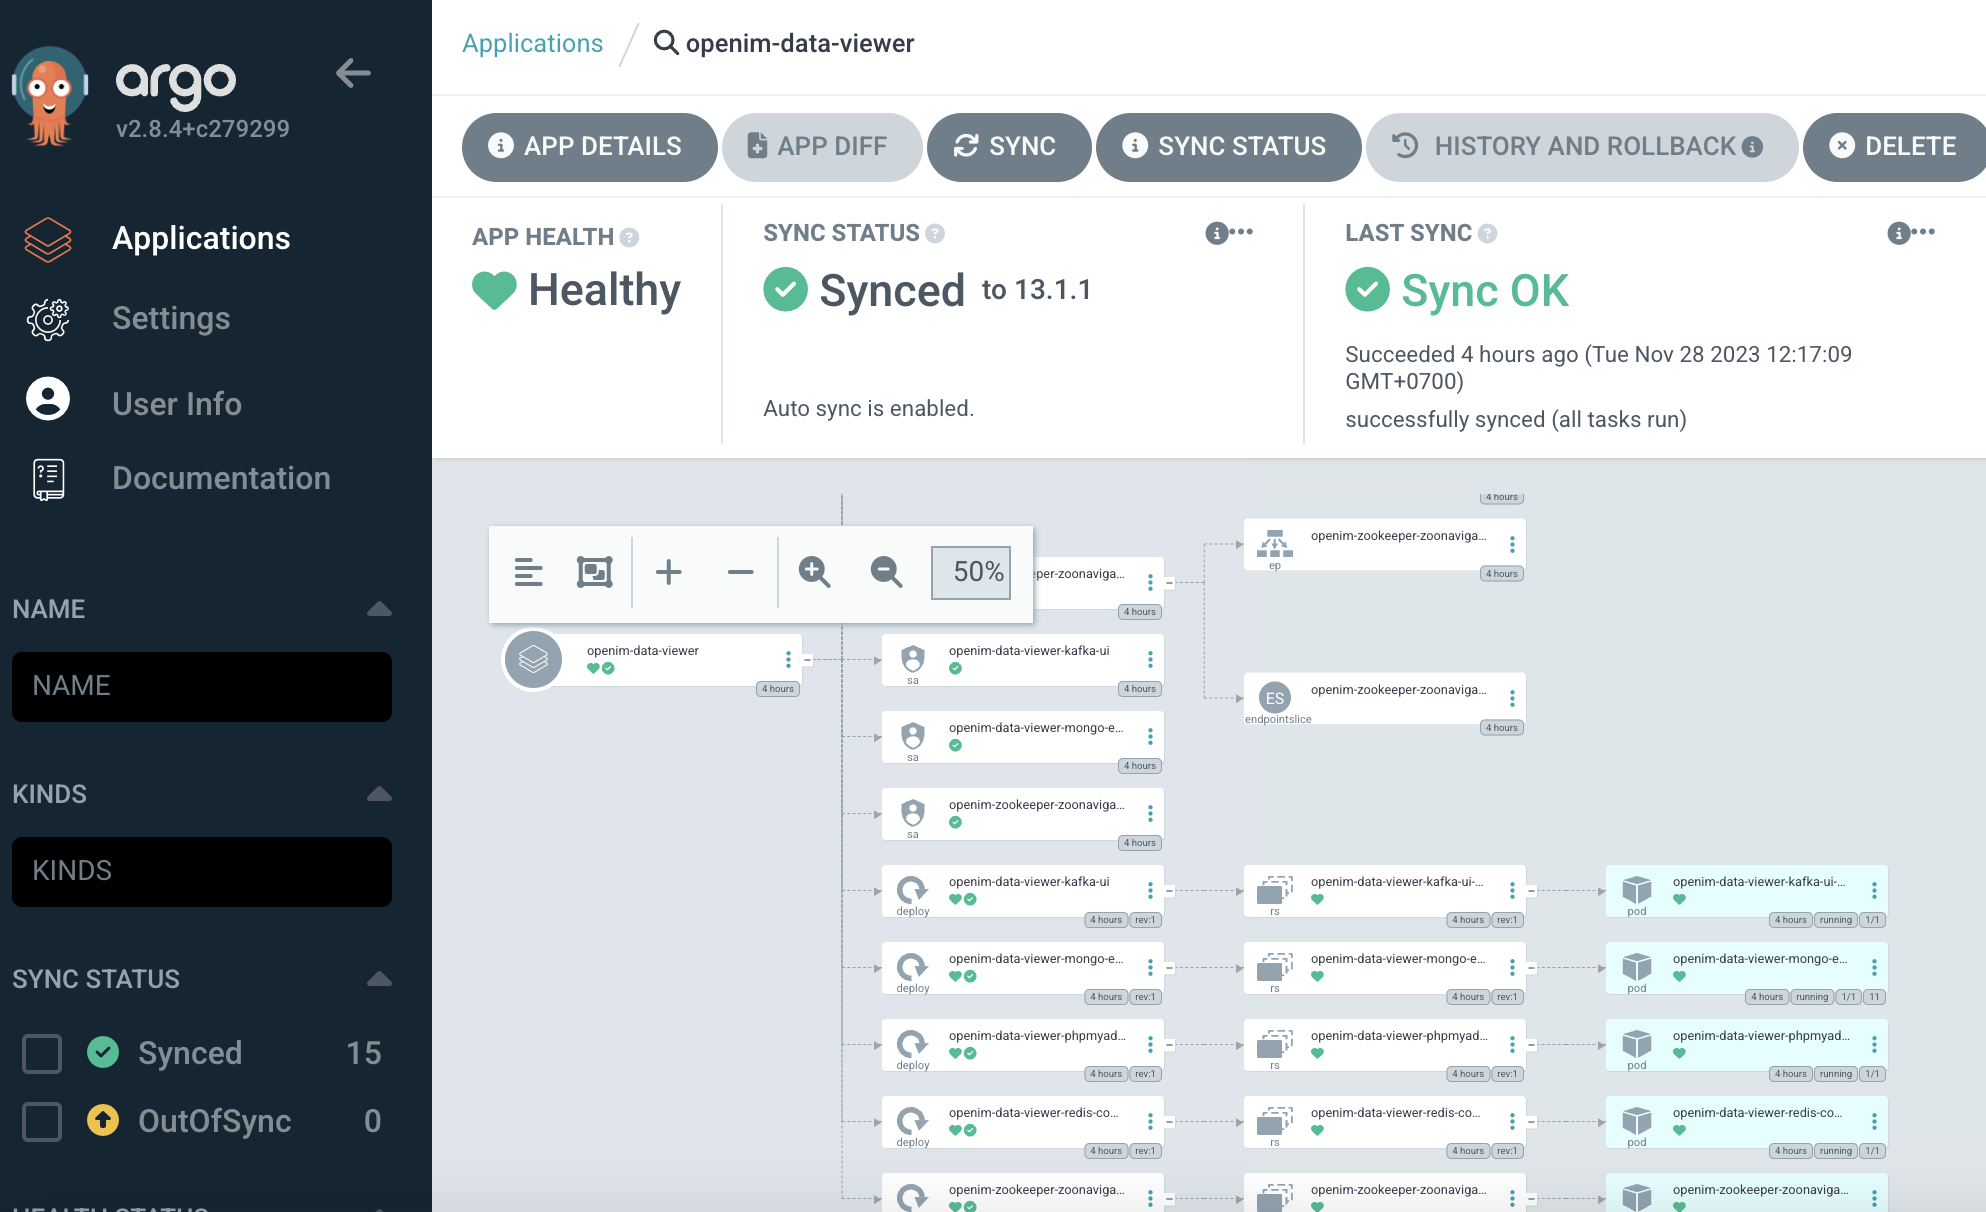Click the zoom out magnifier icon

click(886, 572)
